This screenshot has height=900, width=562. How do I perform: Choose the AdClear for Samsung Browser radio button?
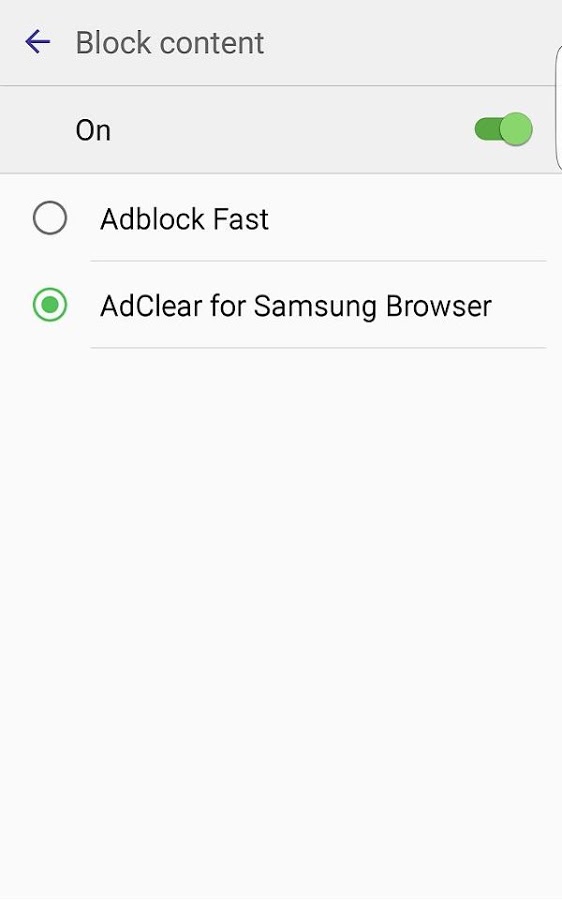[x=50, y=305]
